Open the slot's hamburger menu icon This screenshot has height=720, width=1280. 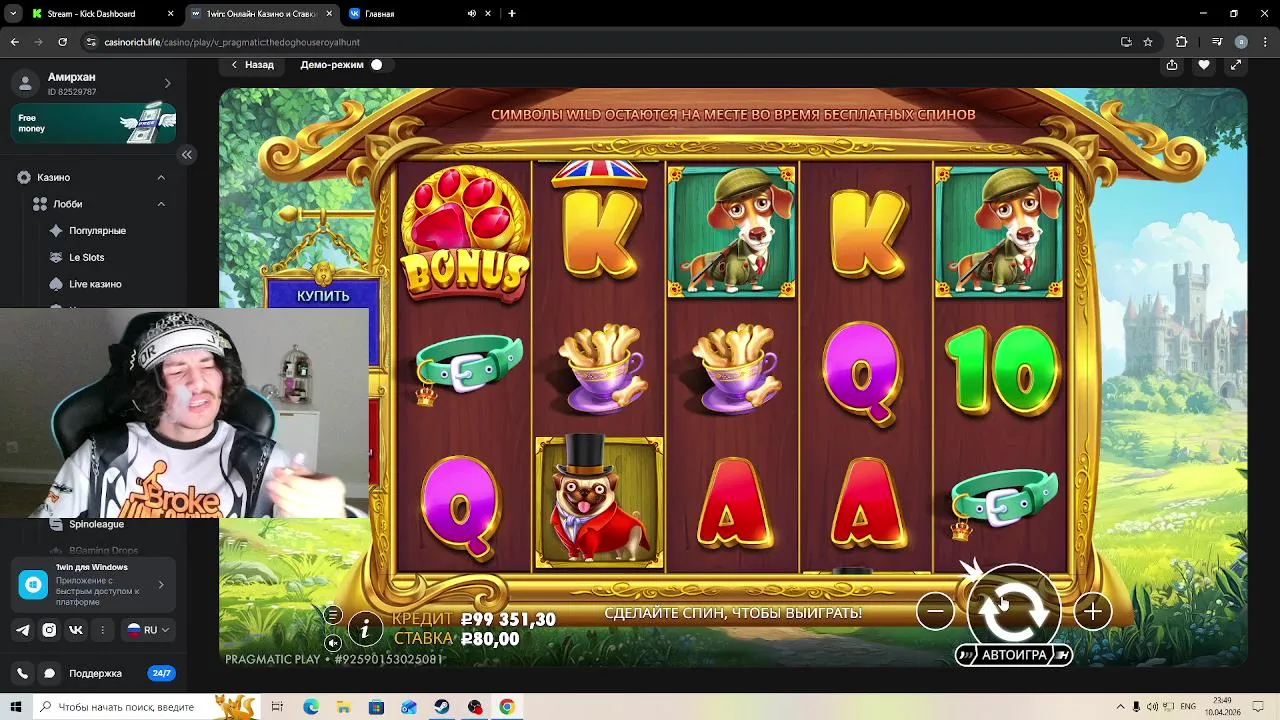point(333,615)
